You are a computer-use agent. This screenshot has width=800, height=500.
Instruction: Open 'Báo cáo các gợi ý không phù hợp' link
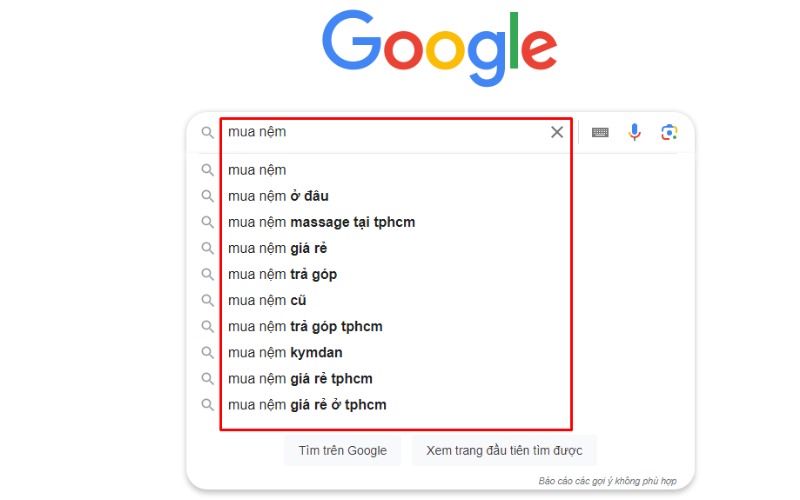click(607, 481)
